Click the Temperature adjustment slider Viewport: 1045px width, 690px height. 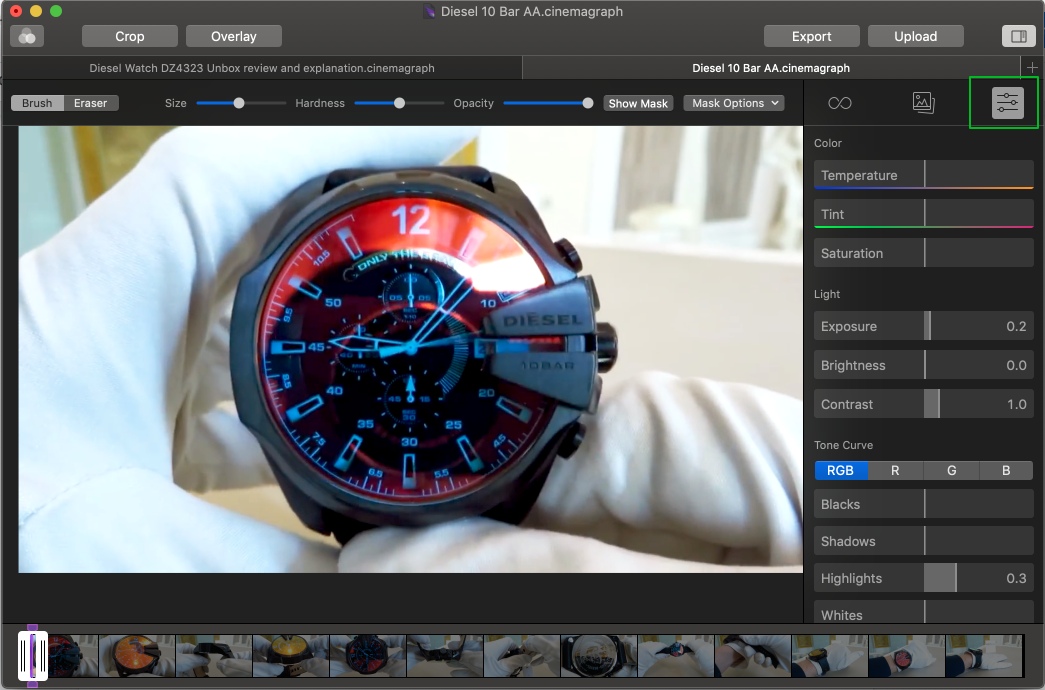tap(924, 175)
